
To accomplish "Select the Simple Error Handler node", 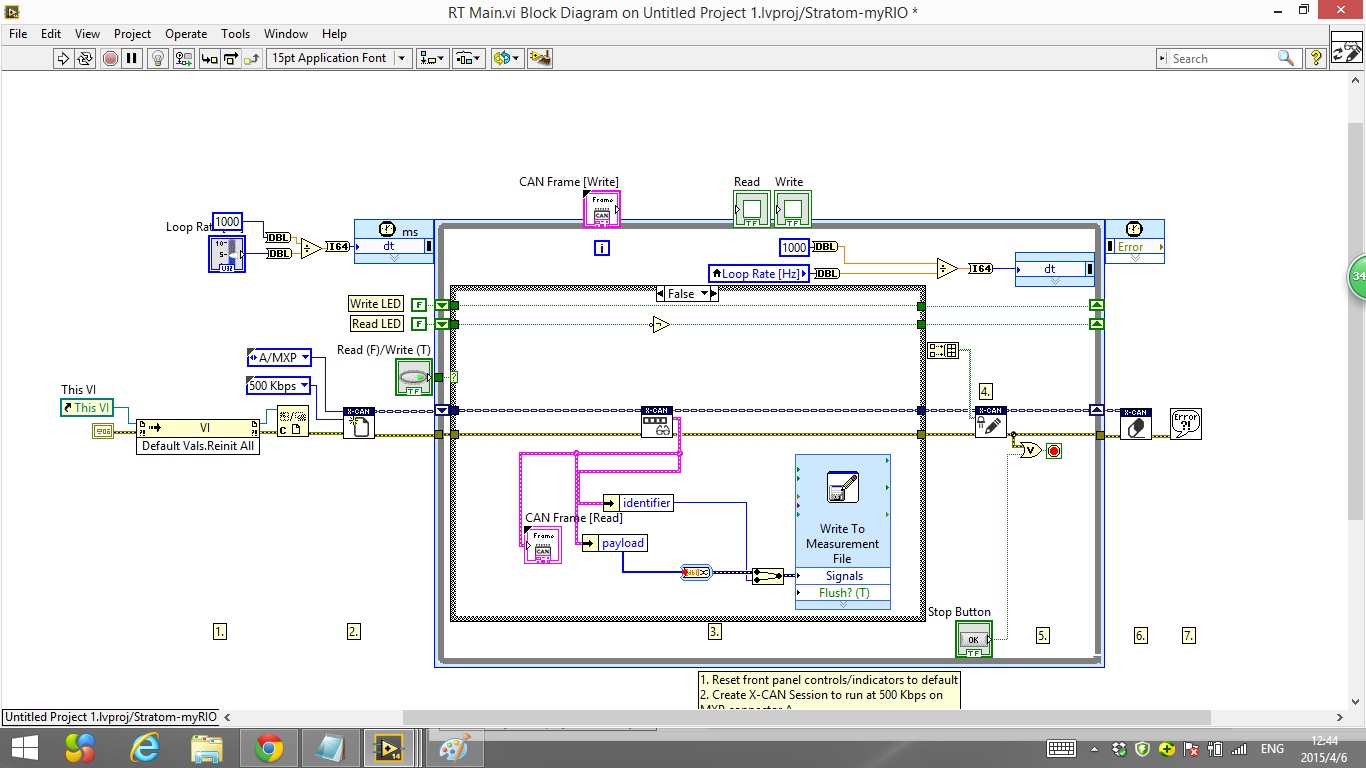I will click(x=1186, y=423).
